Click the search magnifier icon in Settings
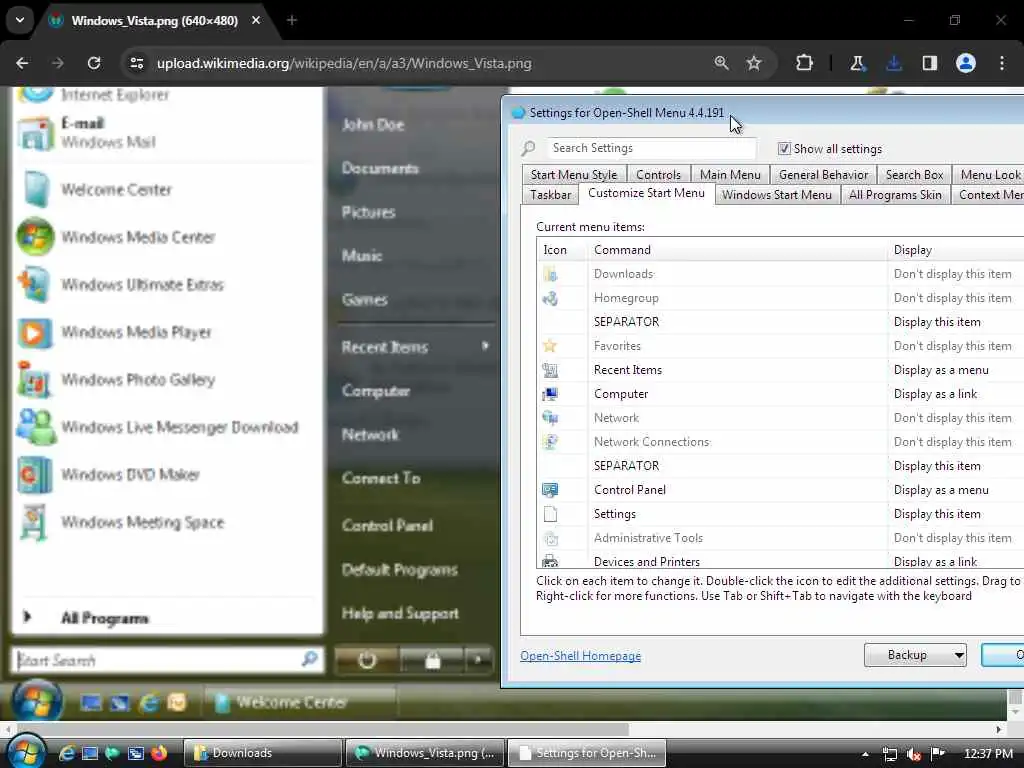The image size is (1024, 768). [x=528, y=149]
